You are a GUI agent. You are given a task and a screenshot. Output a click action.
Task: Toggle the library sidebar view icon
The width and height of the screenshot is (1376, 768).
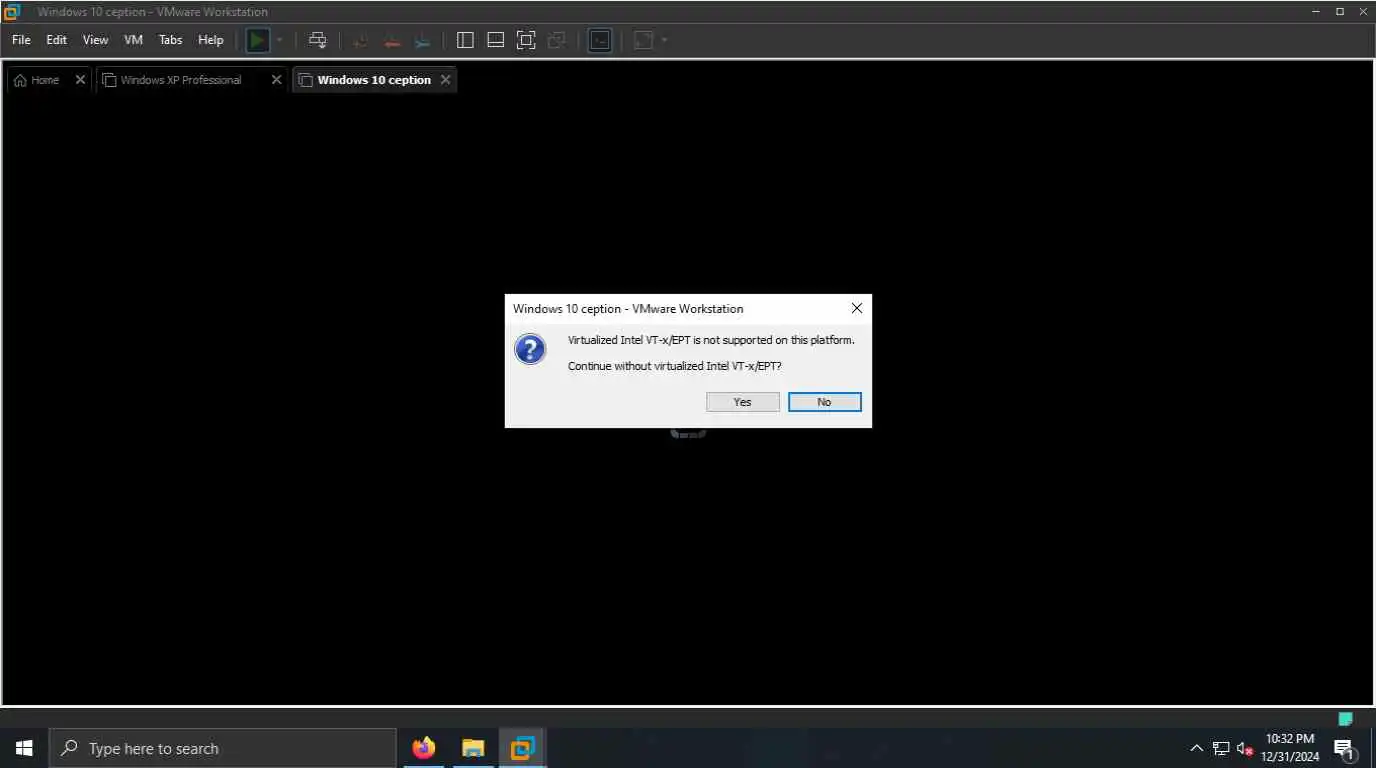465,40
